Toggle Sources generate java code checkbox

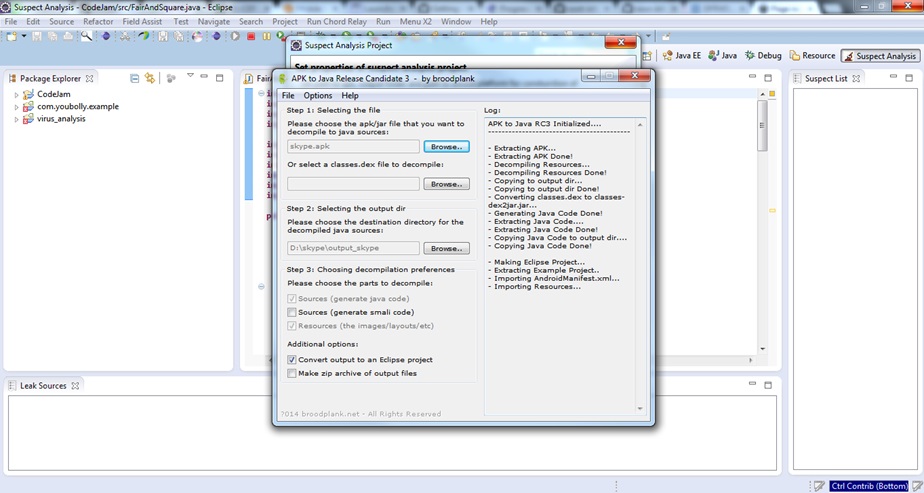pos(292,299)
